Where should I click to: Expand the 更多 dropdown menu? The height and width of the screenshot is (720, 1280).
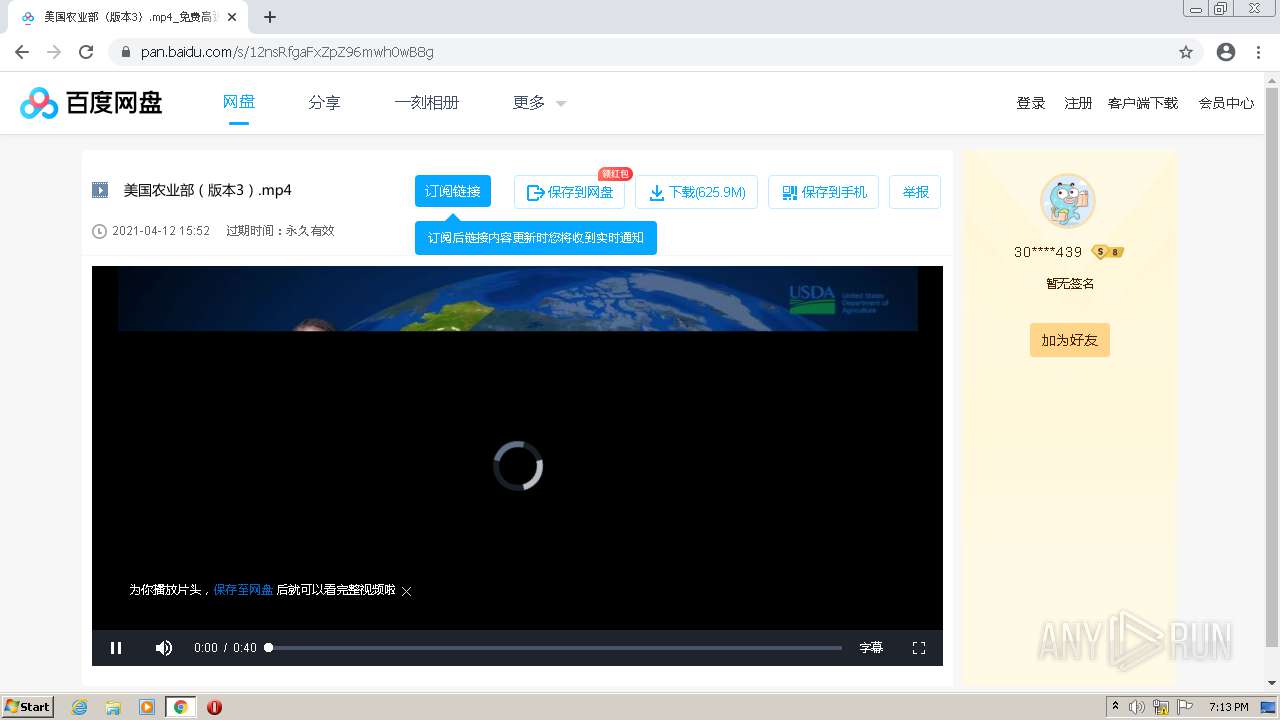click(x=540, y=102)
